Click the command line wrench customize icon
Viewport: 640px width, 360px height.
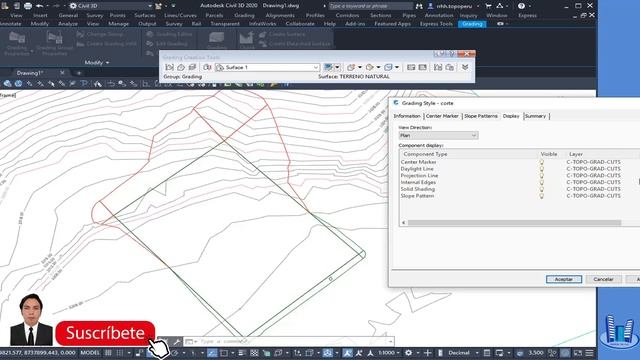[177, 342]
